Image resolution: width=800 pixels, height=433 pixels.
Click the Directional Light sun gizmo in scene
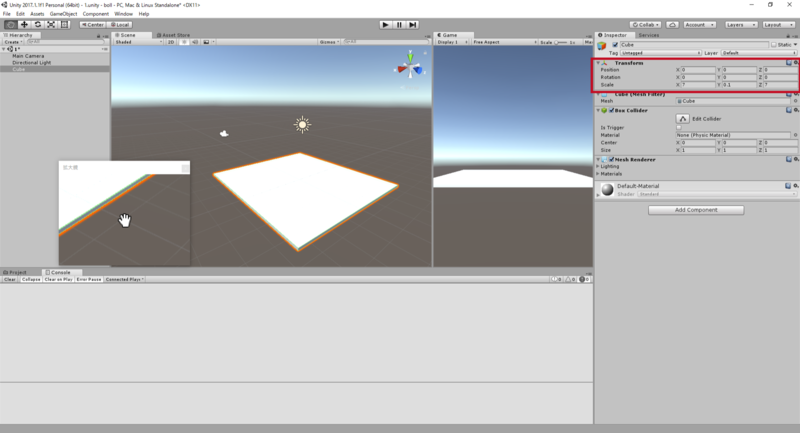pyautogui.click(x=302, y=124)
